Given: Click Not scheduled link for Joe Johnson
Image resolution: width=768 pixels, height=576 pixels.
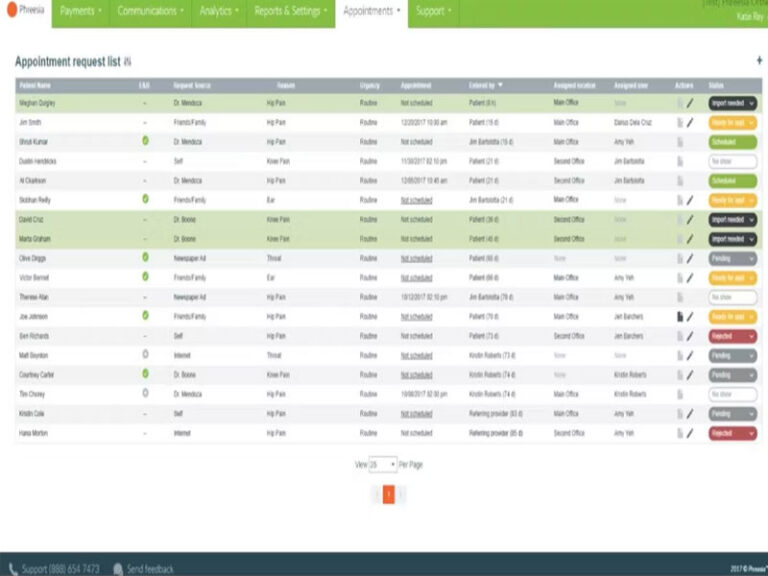Looking at the screenshot, I should point(416,317).
